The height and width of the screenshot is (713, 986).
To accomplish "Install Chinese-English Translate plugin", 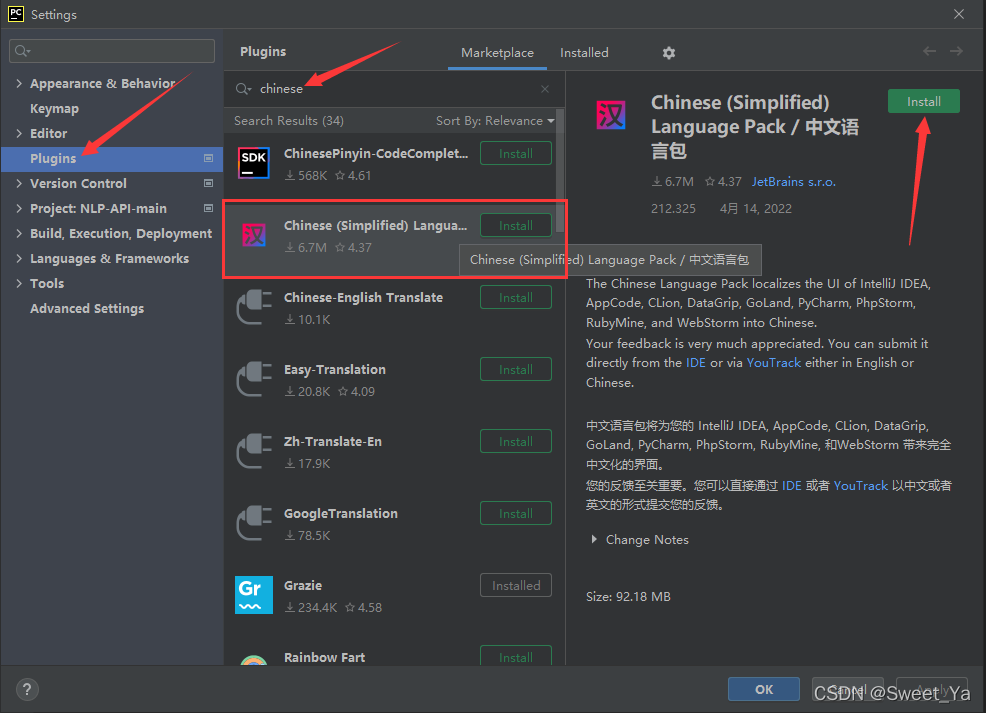I will [x=516, y=297].
